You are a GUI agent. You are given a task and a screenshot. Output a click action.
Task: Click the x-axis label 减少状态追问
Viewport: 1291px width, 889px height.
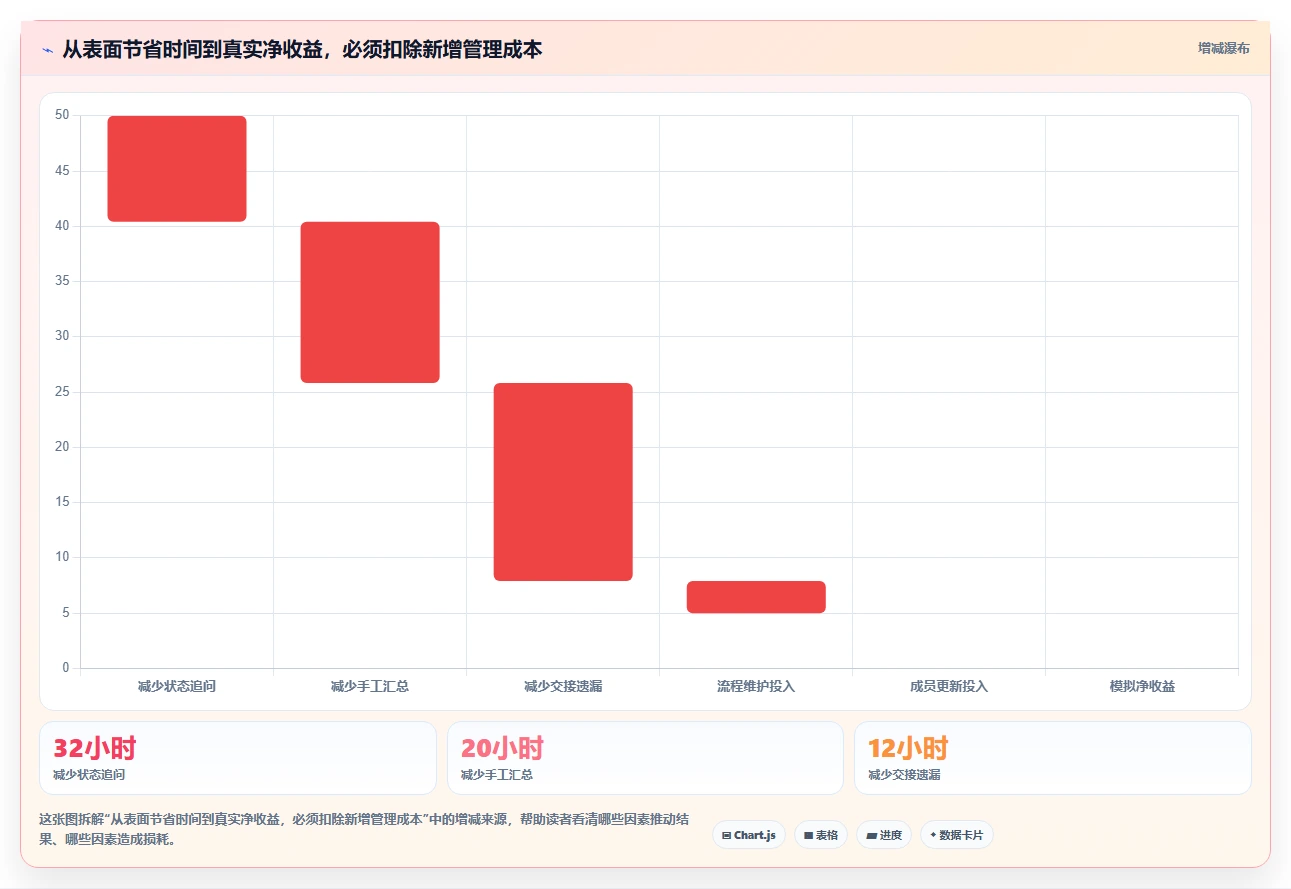click(177, 687)
